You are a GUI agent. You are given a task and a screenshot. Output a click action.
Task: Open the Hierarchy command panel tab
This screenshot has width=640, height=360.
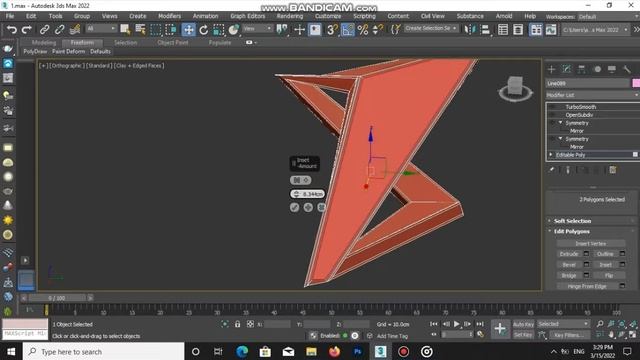[x=581, y=69]
